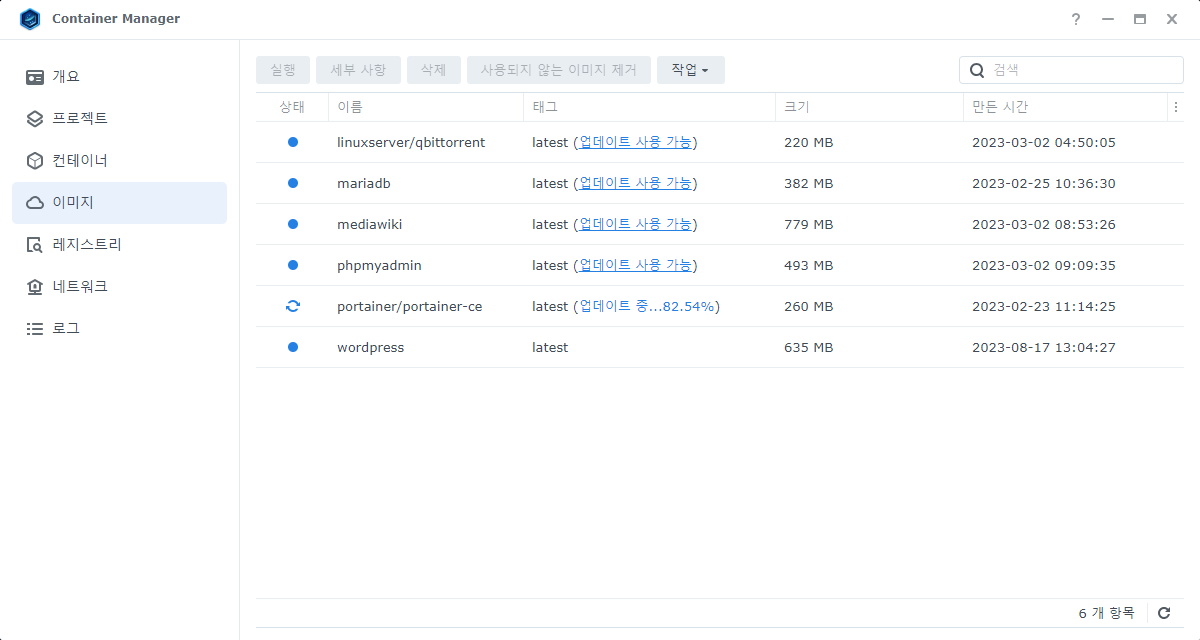This screenshot has height=640, width=1200.
Task: Select the portainer/portainer-ce image name
Action: [410, 306]
